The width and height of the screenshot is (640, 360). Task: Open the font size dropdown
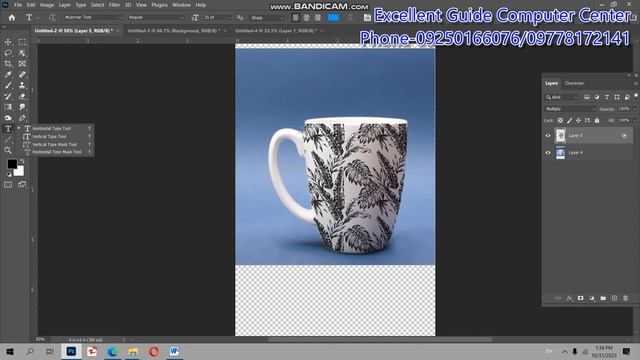pos(217,18)
